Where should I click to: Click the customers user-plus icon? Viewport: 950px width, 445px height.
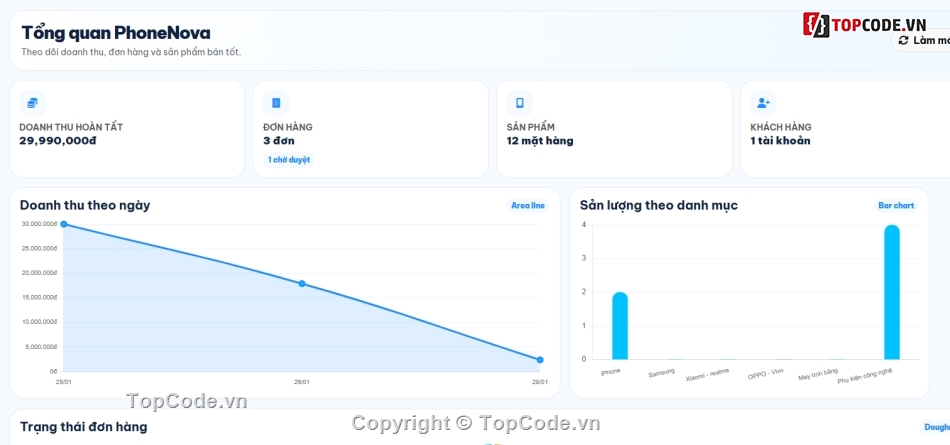pos(763,103)
